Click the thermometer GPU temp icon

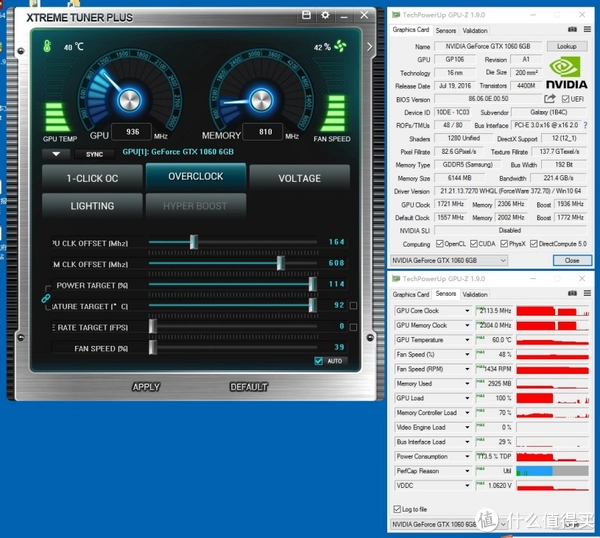coord(47,46)
